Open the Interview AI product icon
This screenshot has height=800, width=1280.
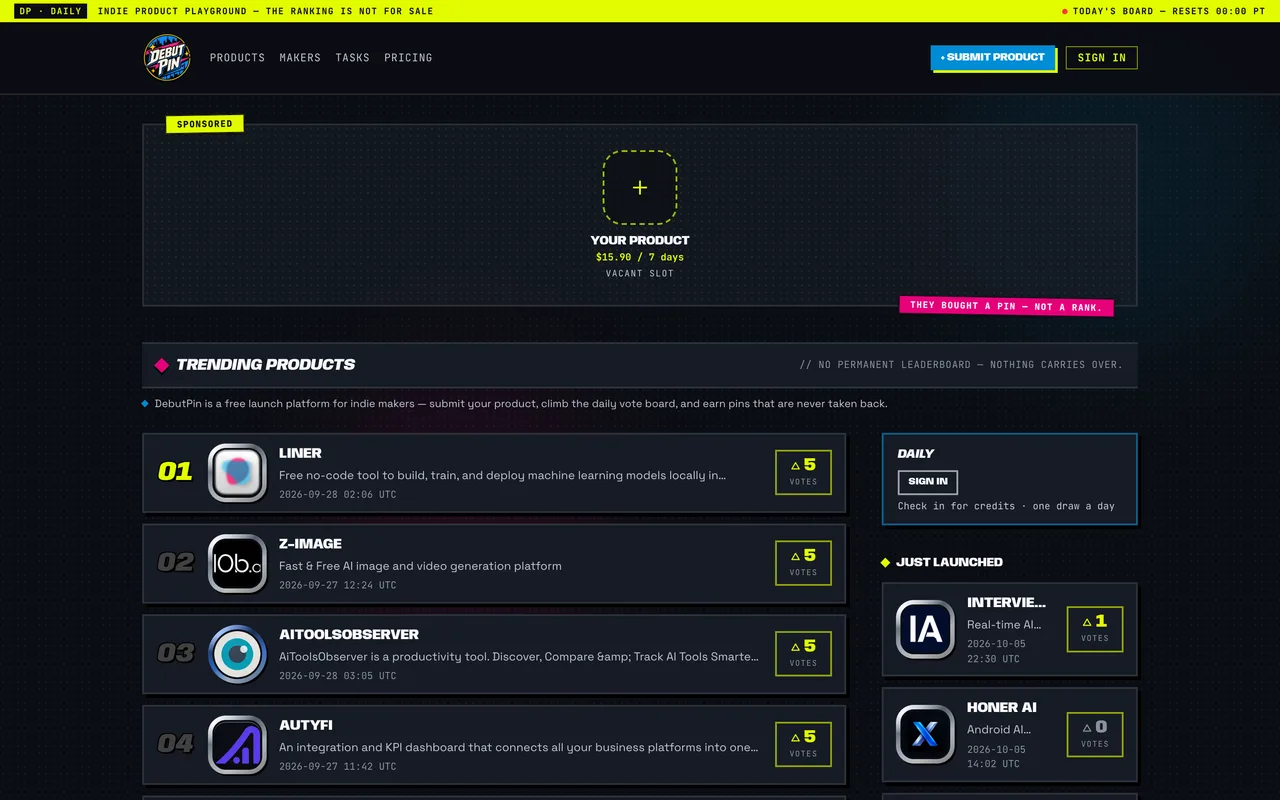(925, 629)
